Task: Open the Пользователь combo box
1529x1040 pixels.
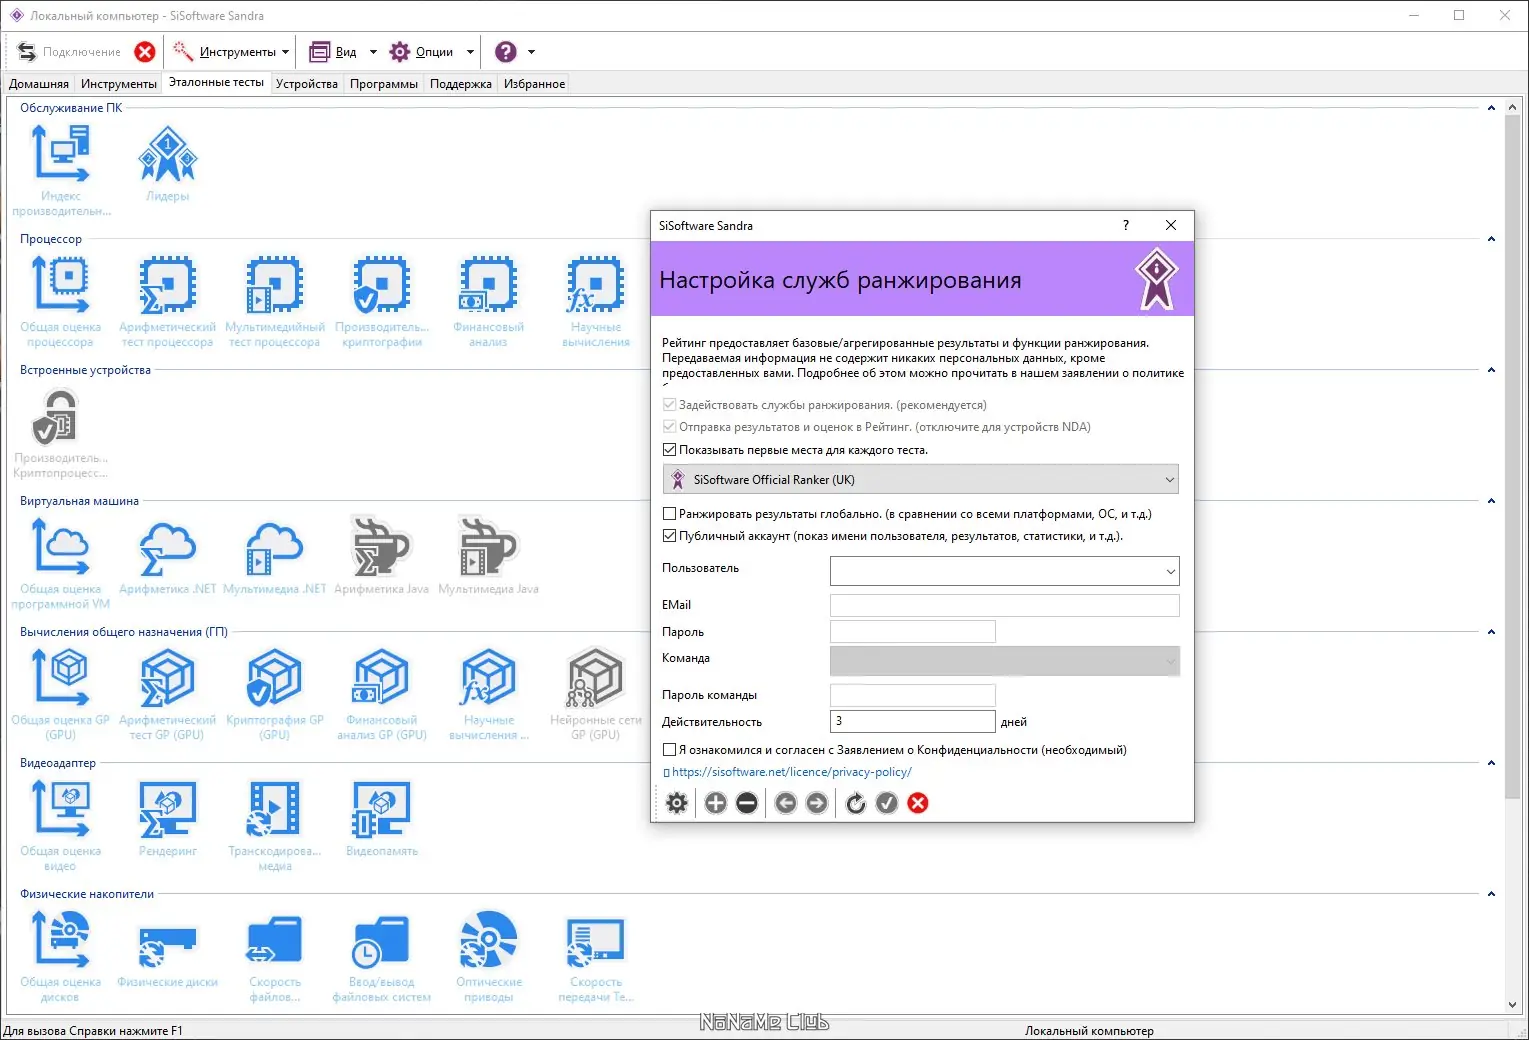Action: point(1005,571)
